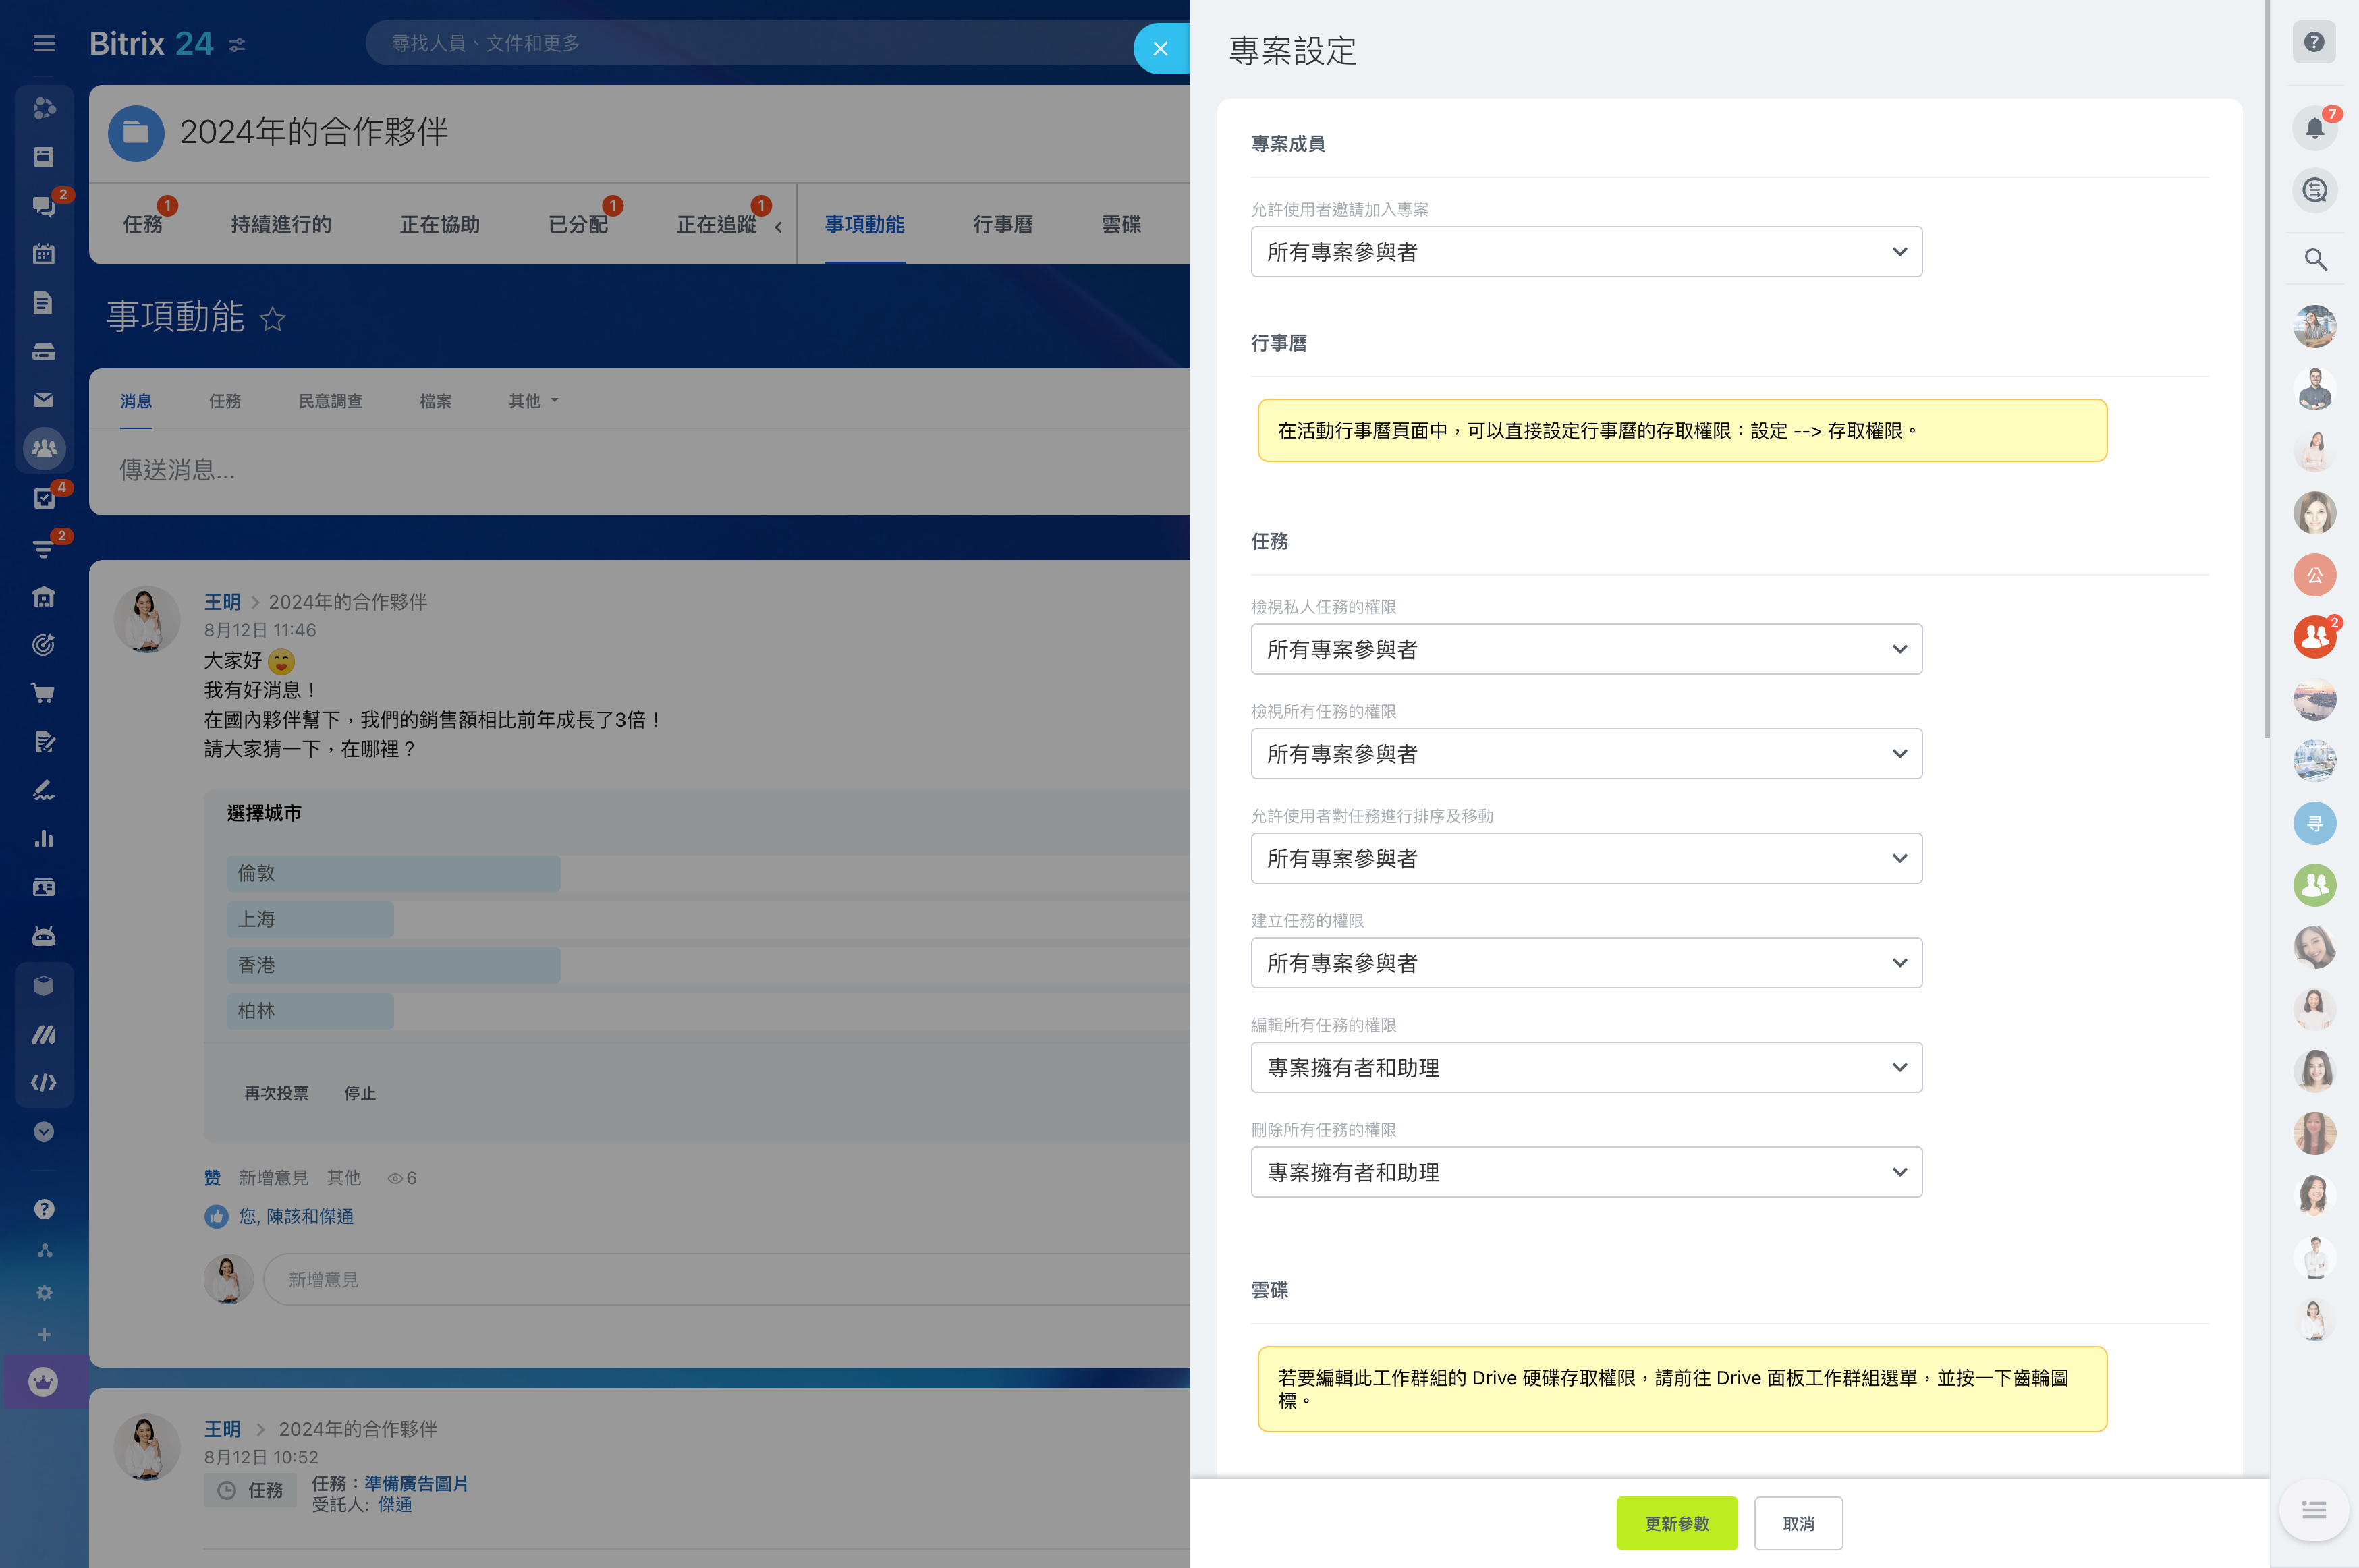Click the 傳送消息 message input field
The height and width of the screenshot is (1568, 2359).
640,470
